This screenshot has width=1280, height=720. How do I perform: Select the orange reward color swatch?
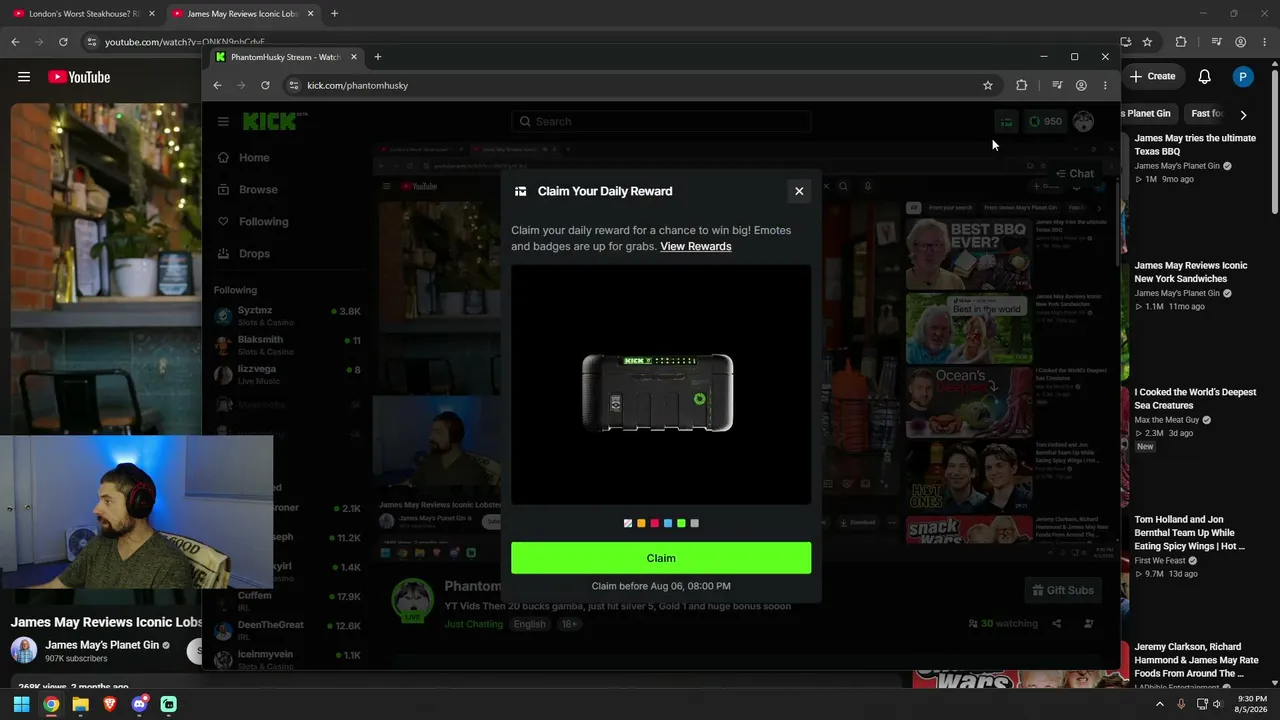(641, 523)
